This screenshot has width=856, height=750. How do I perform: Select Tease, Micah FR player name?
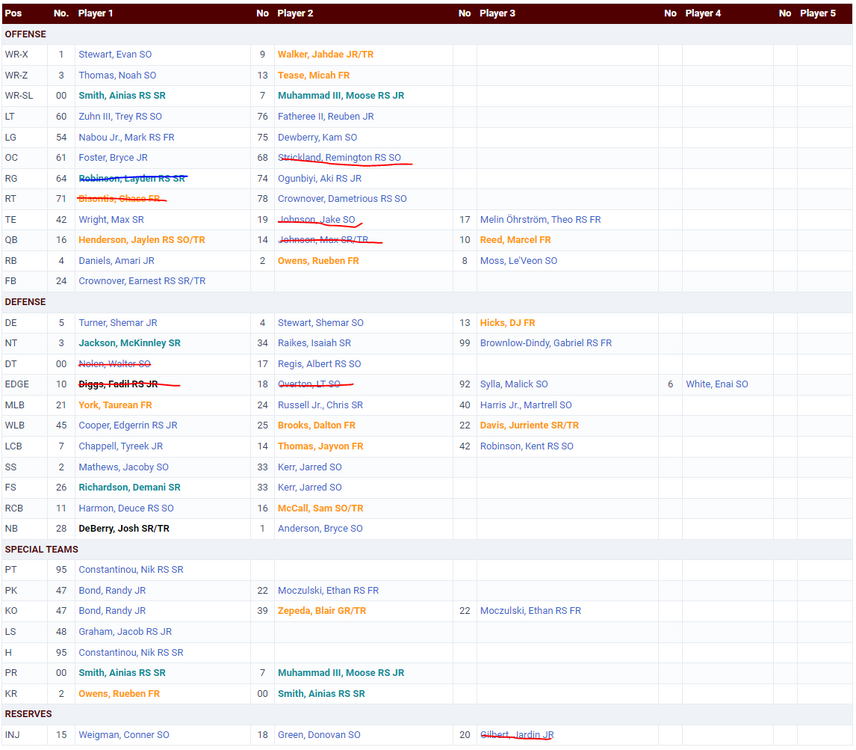313,76
